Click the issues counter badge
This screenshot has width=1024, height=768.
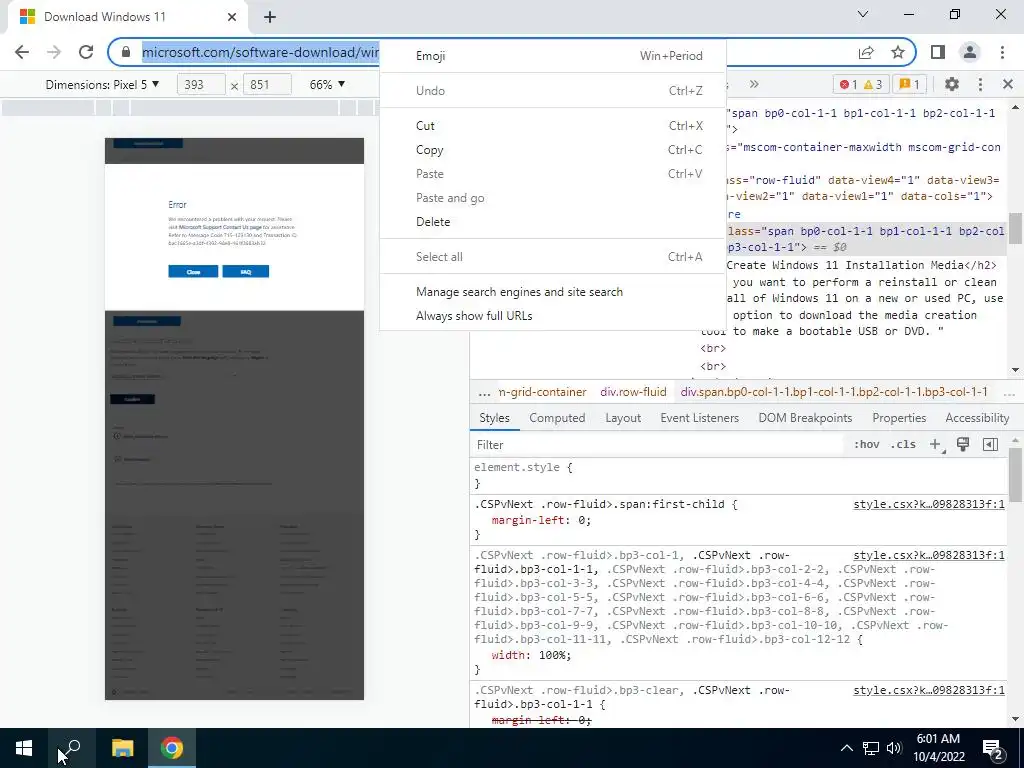point(910,84)
